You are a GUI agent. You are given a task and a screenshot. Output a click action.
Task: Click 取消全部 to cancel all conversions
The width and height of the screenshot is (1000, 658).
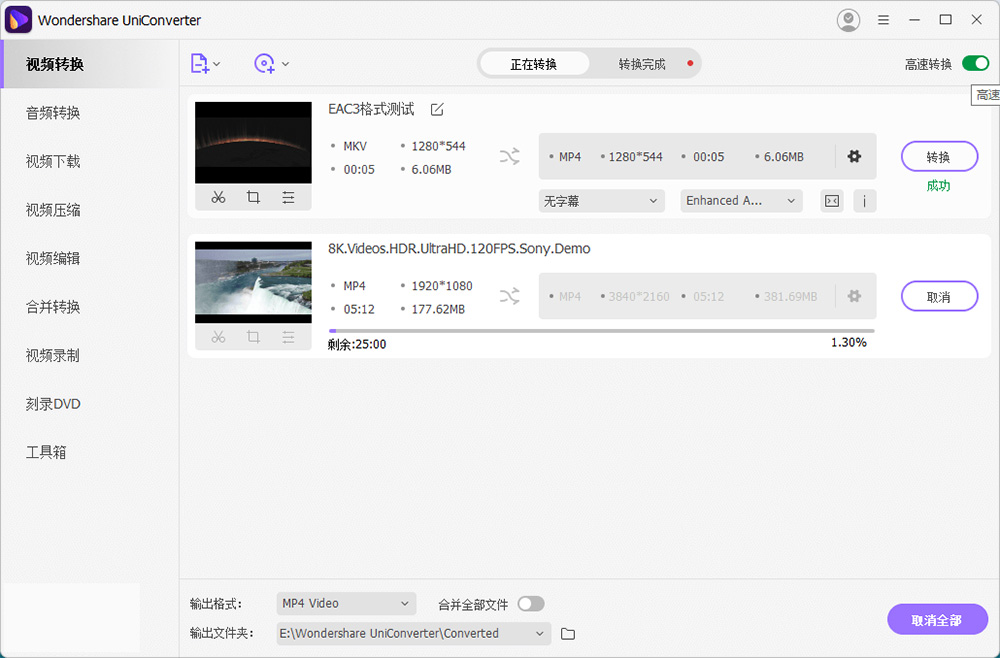pos(937,619)
